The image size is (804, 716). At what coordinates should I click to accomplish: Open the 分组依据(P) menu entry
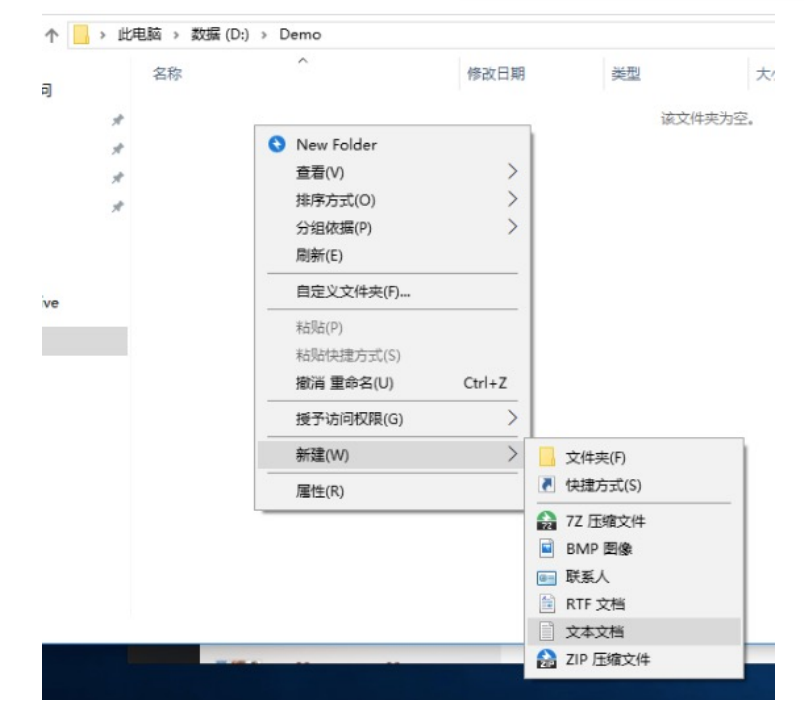(x=392, y=228)
